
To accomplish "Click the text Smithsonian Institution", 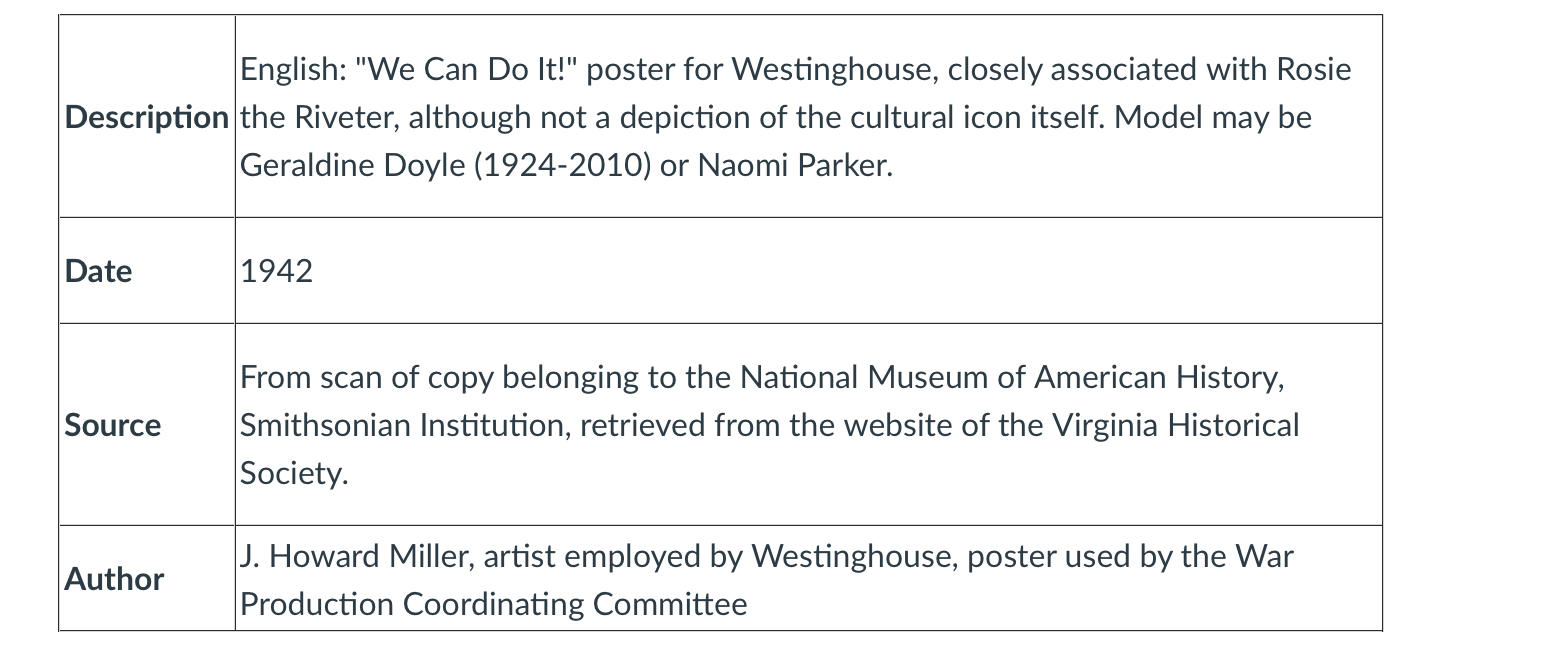I will [405, 425].
